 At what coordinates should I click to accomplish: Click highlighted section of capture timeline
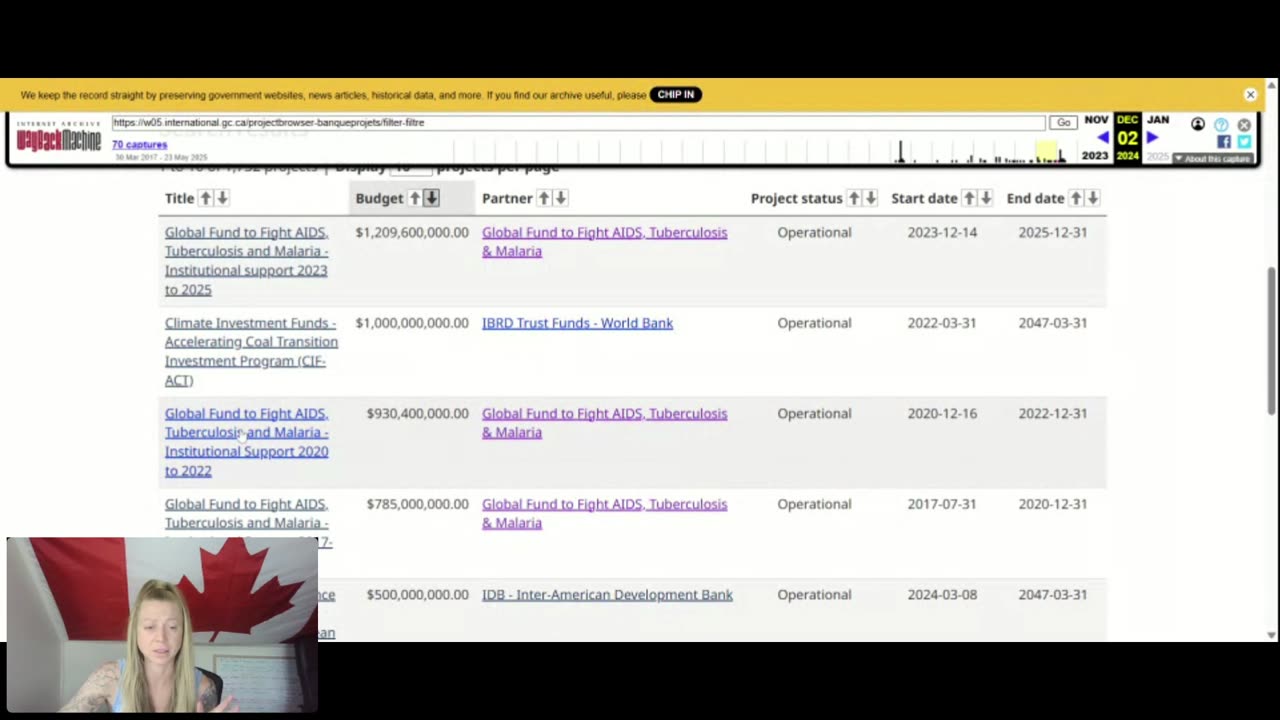click(1046, 151)
